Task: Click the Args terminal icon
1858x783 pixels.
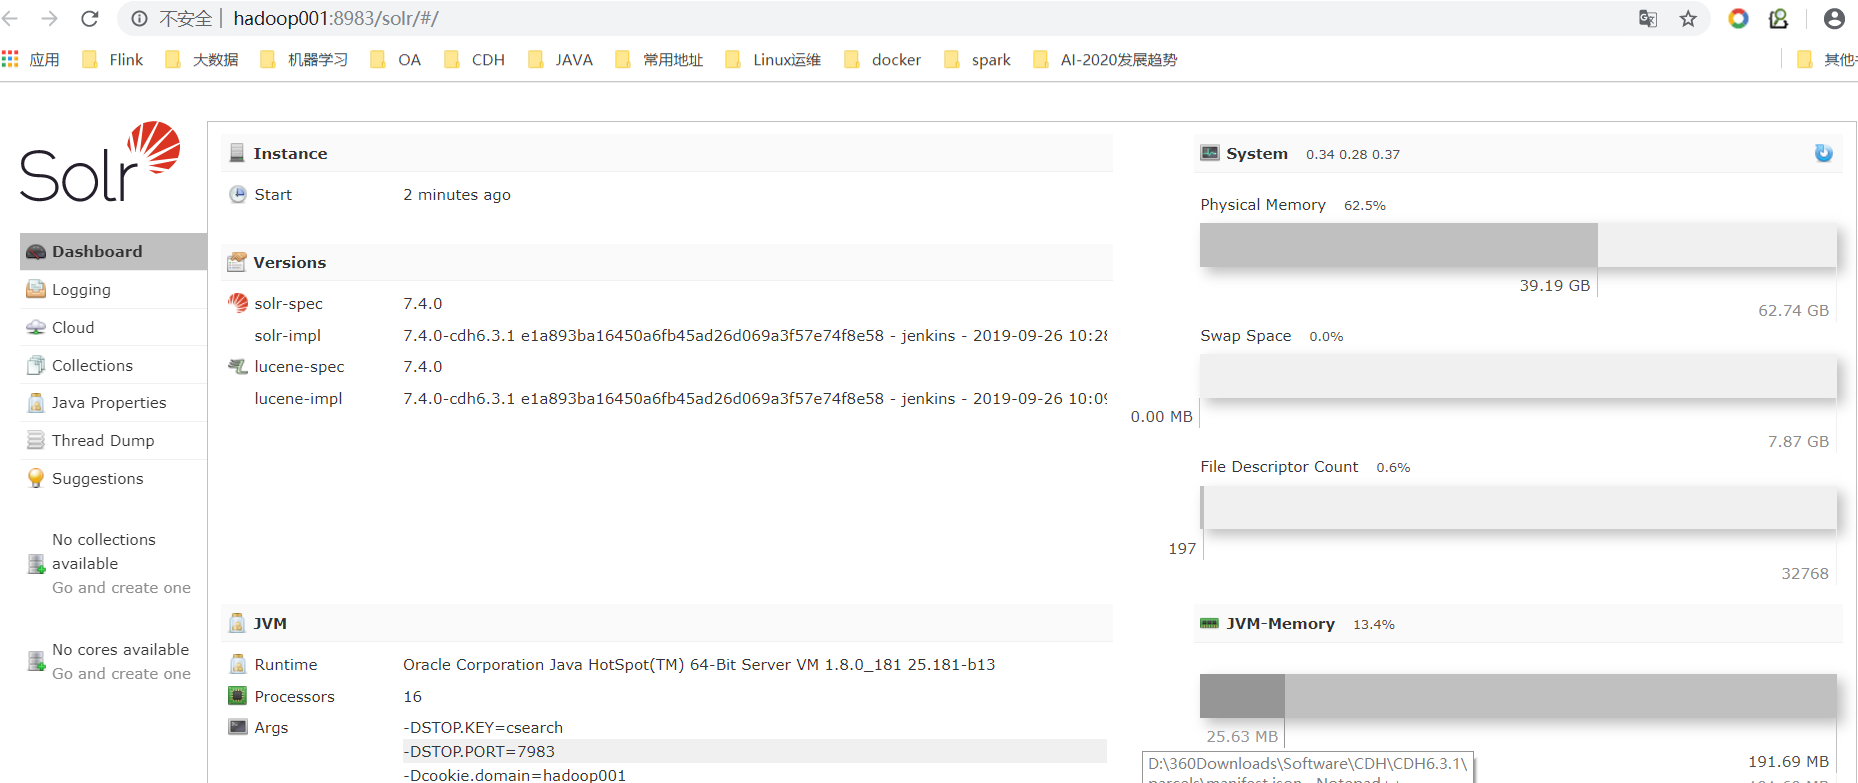Action: click(x=238, y=727)
